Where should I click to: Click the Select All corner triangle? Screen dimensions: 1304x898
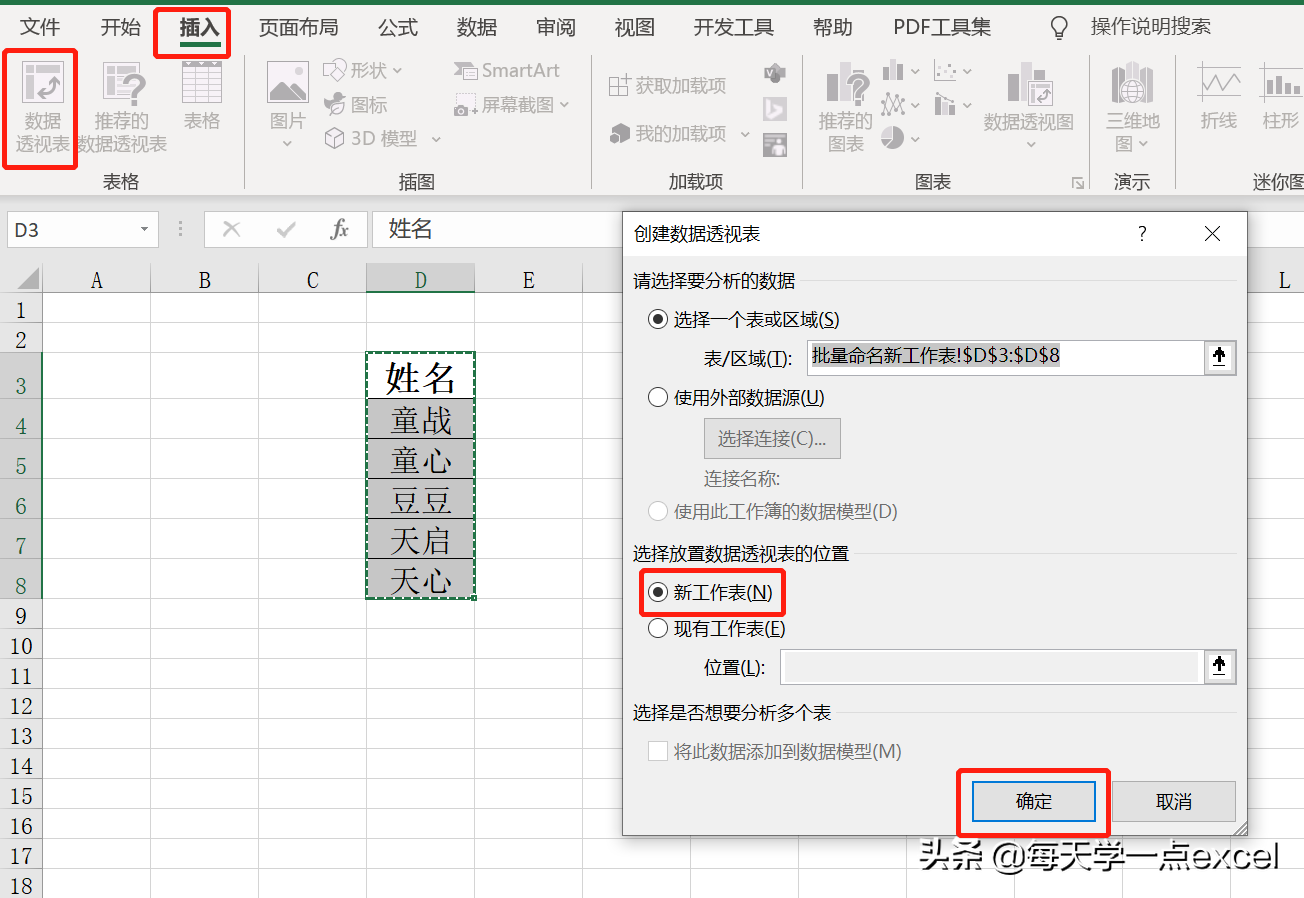(x=28, y=278)
